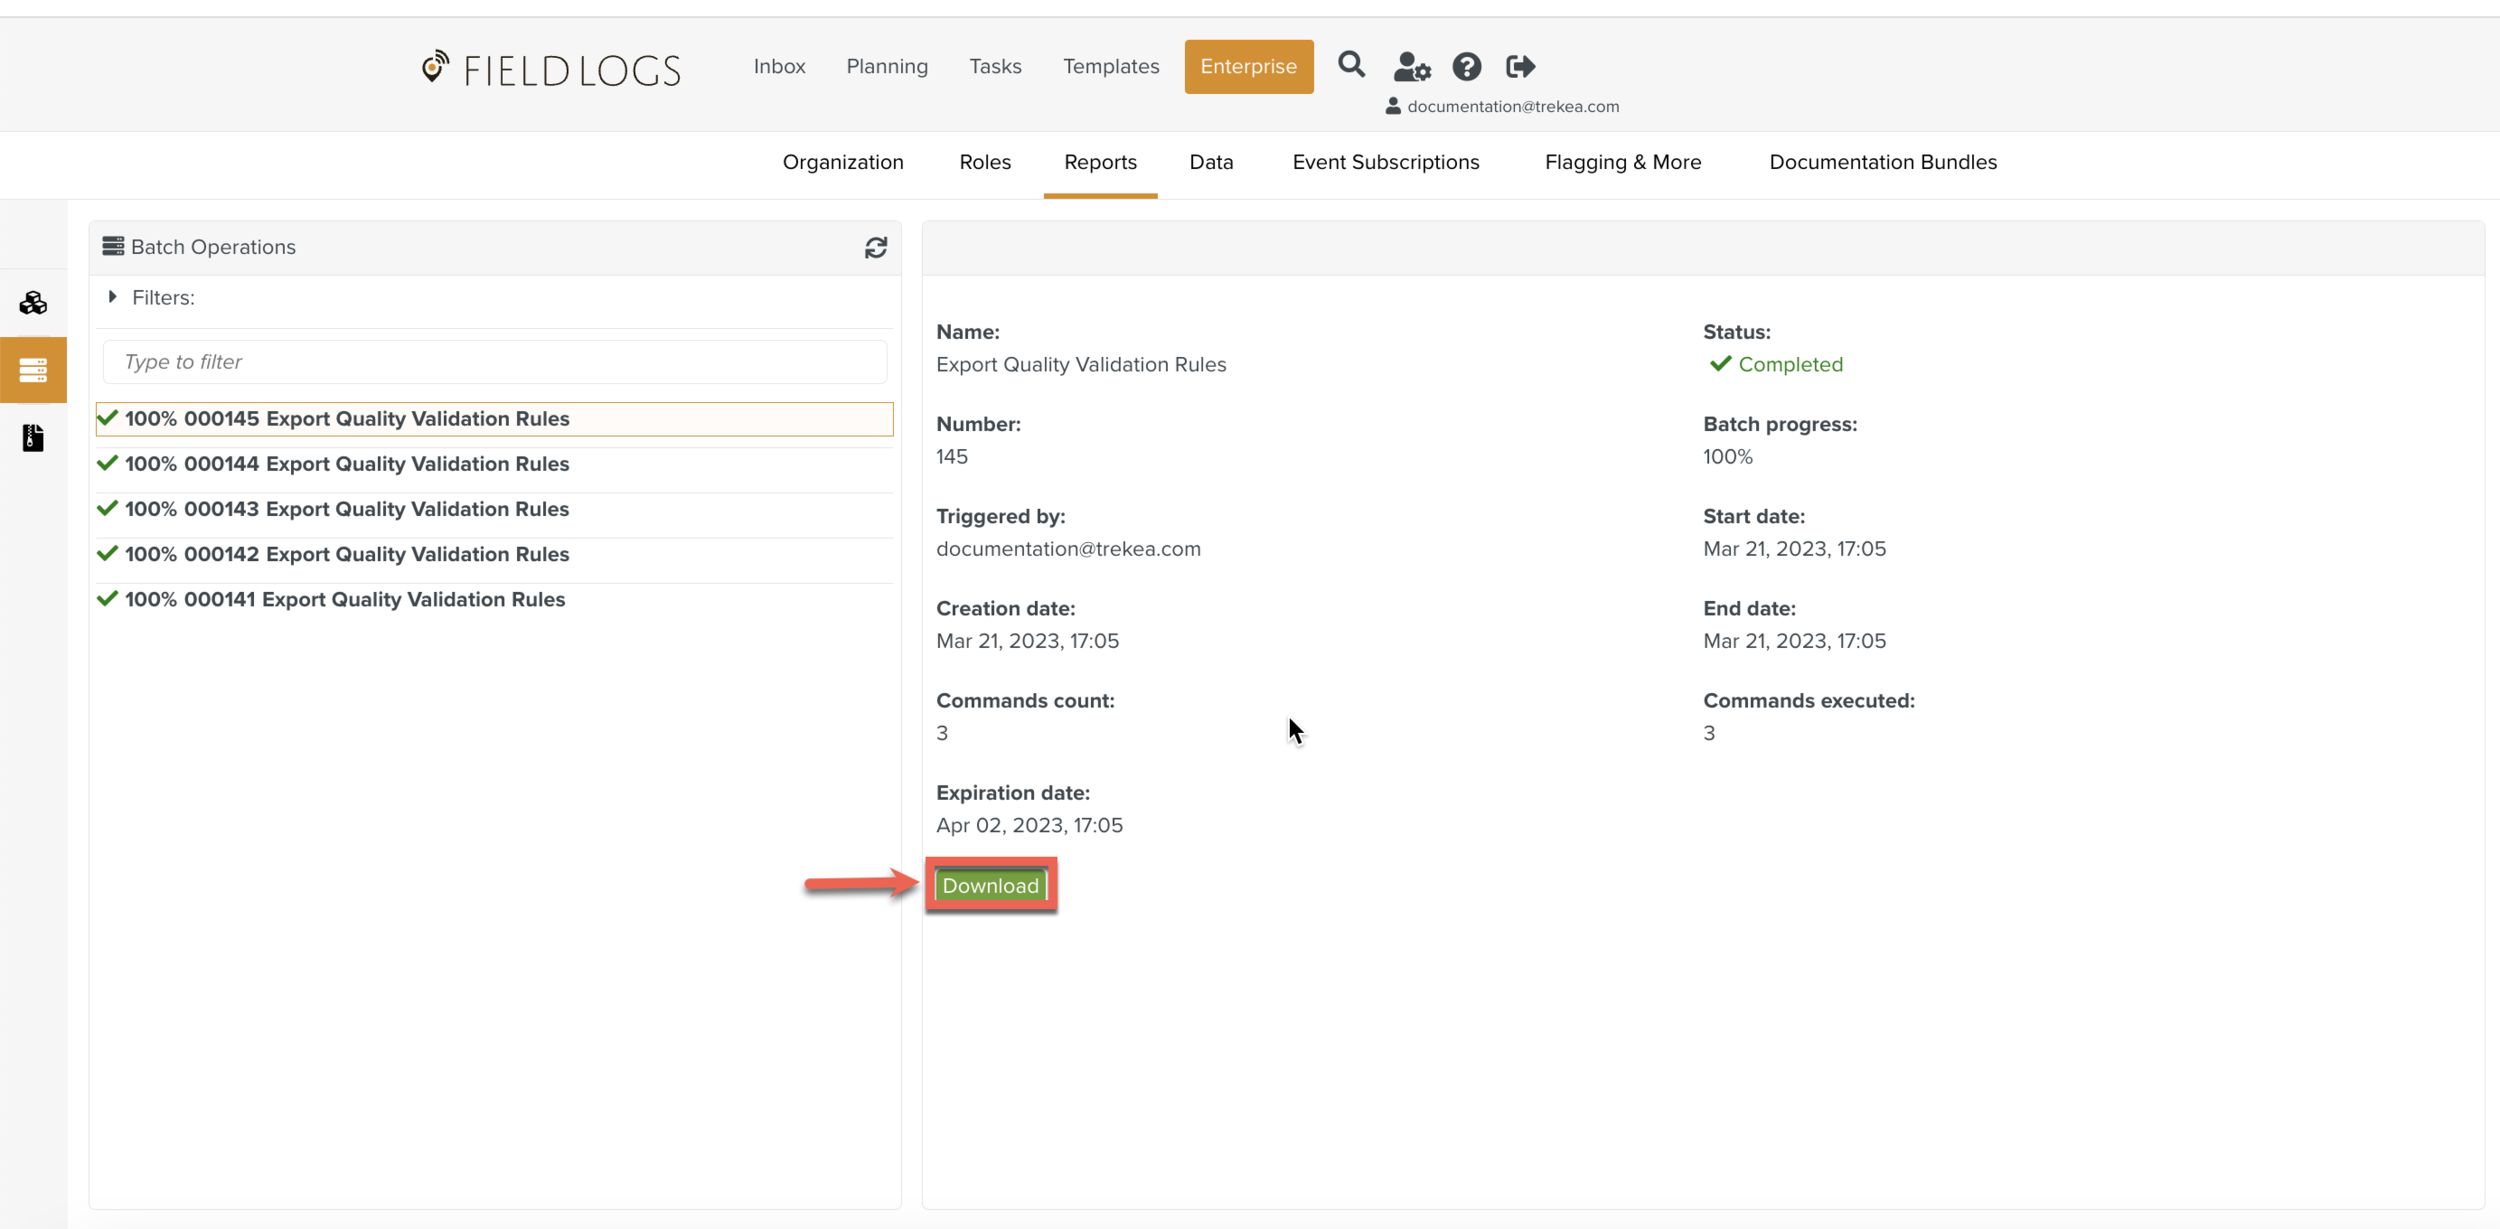The image size is (2500, 1229).
Task: Open the Templates menu
Action: click(1110, 66)
